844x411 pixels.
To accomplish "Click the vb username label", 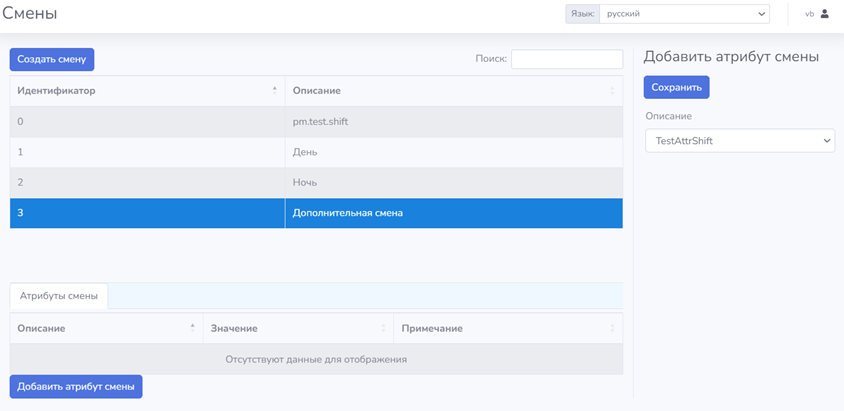I will click(809, 14).
